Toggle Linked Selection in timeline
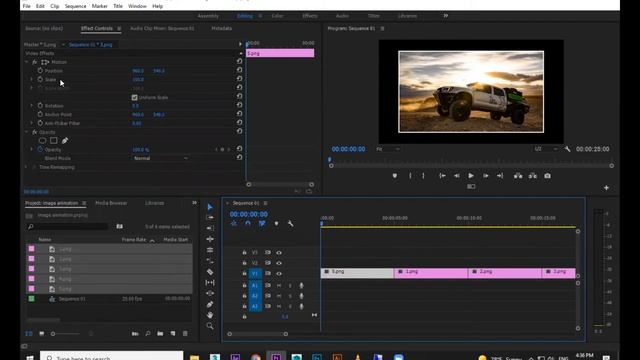The height and width of the screenshot is (360, 640). pyautogui.click(x=262, y=224)
